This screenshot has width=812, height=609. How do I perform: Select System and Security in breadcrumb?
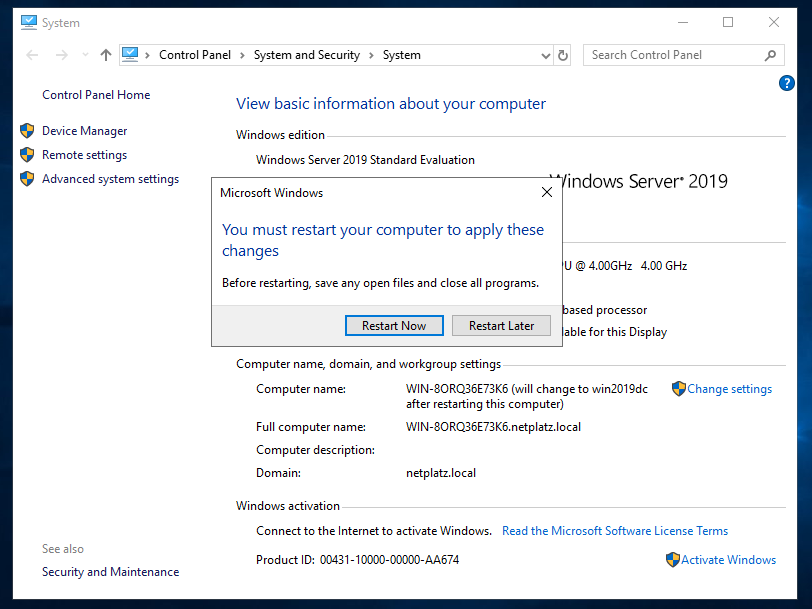coord(307,55)
